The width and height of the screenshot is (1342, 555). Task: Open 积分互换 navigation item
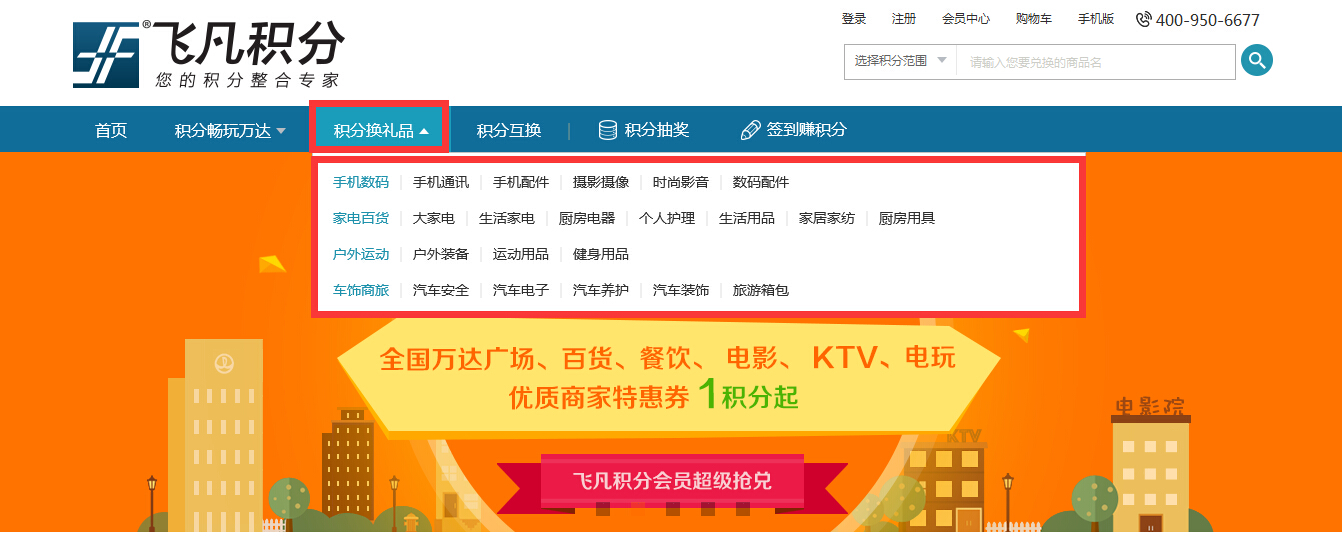point(509,130)
